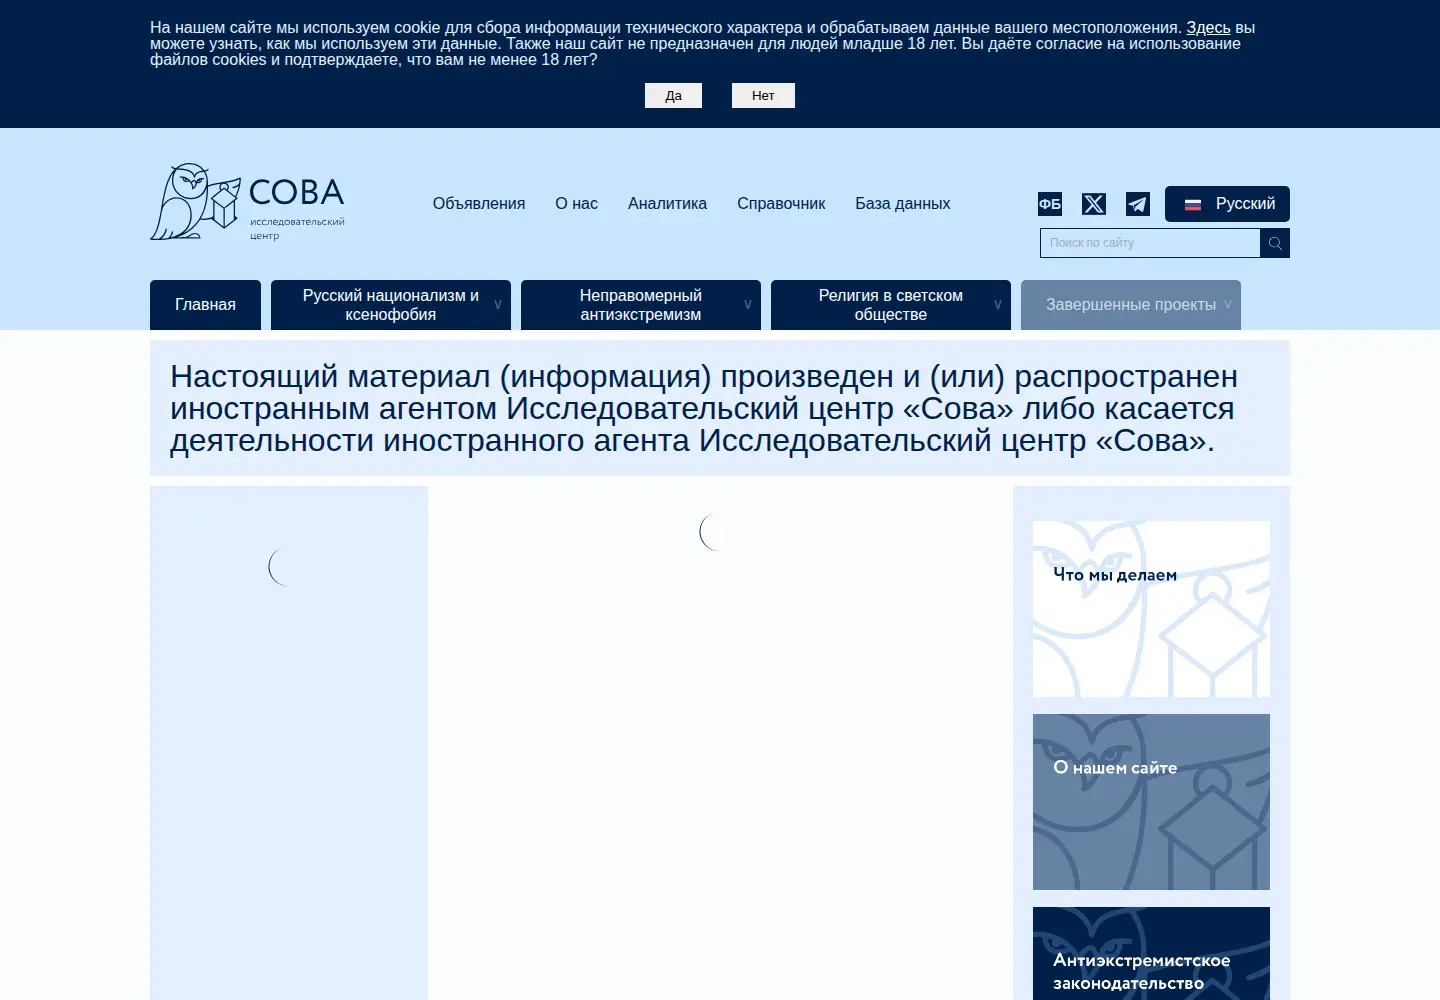Open the Что мы делаем card

point(1151,609)
